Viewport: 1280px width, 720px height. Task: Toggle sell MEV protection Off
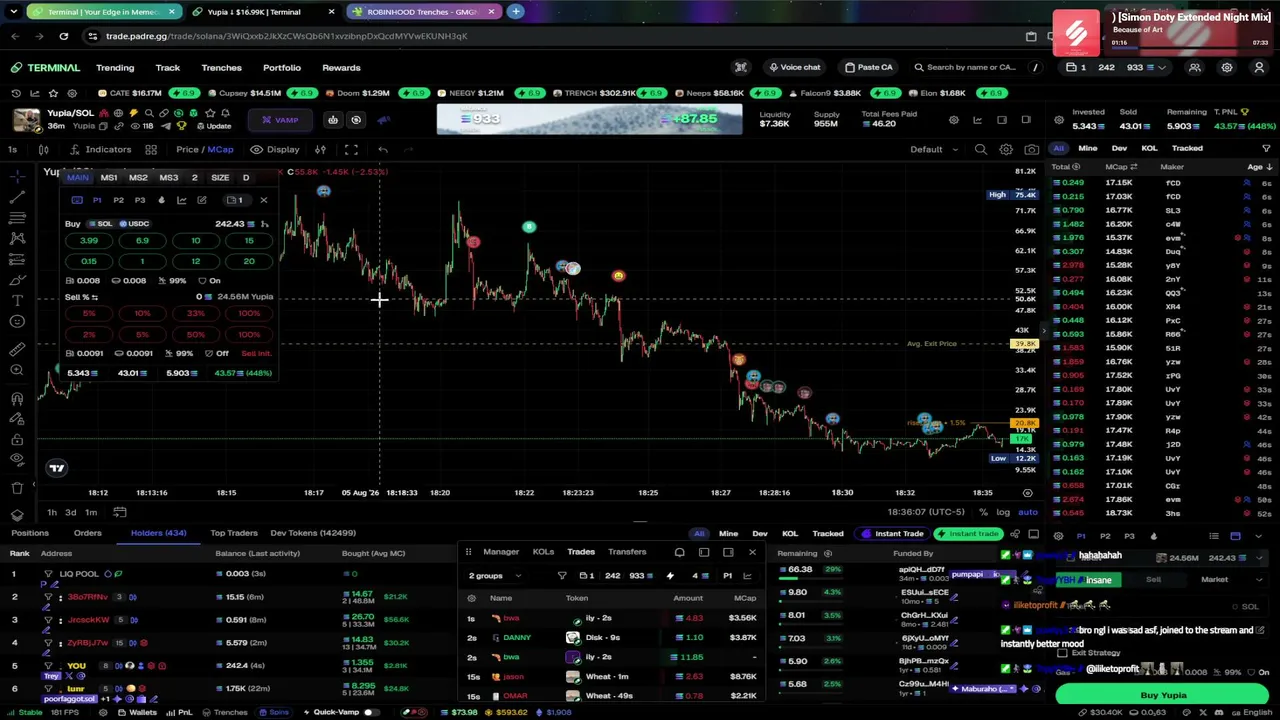coord(216,353)
